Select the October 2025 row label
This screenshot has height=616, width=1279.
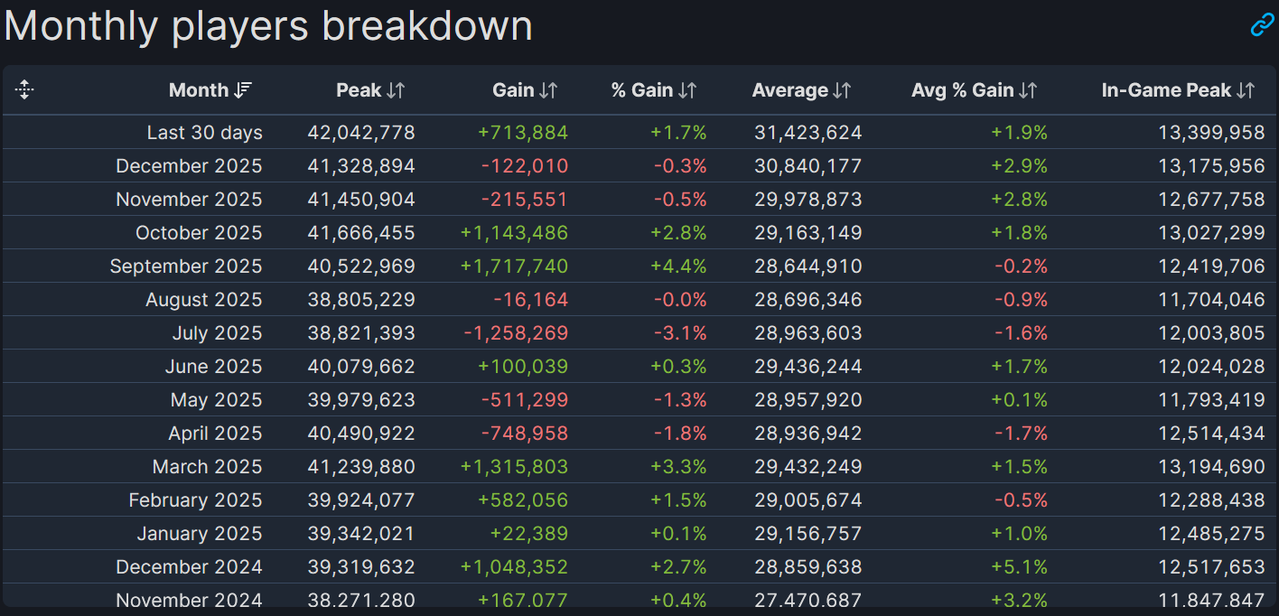click(199, 233)
